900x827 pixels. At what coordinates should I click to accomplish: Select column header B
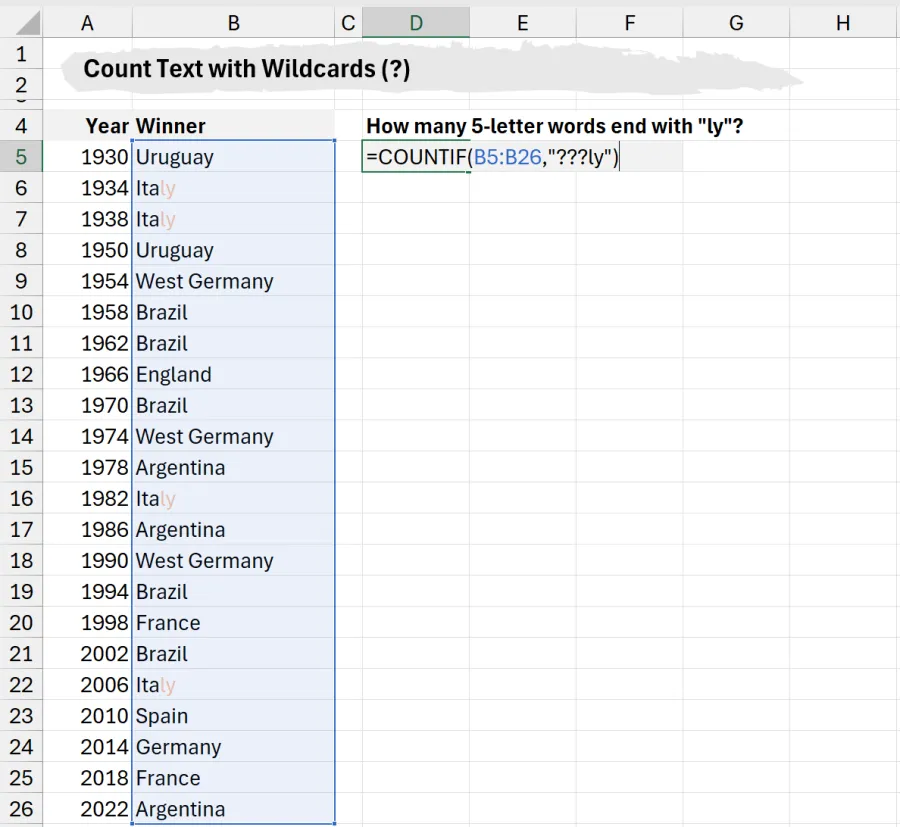pos(232,21)
